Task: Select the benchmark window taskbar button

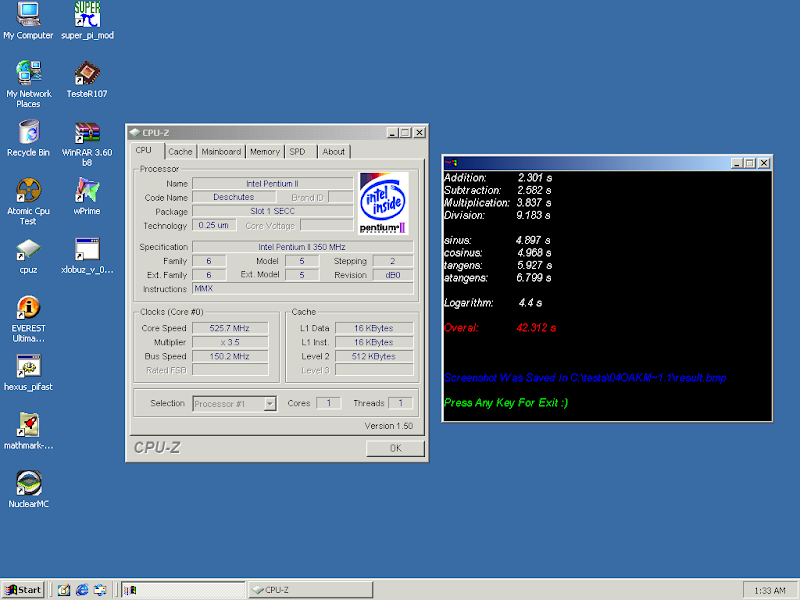Action: tap(183, 590)
